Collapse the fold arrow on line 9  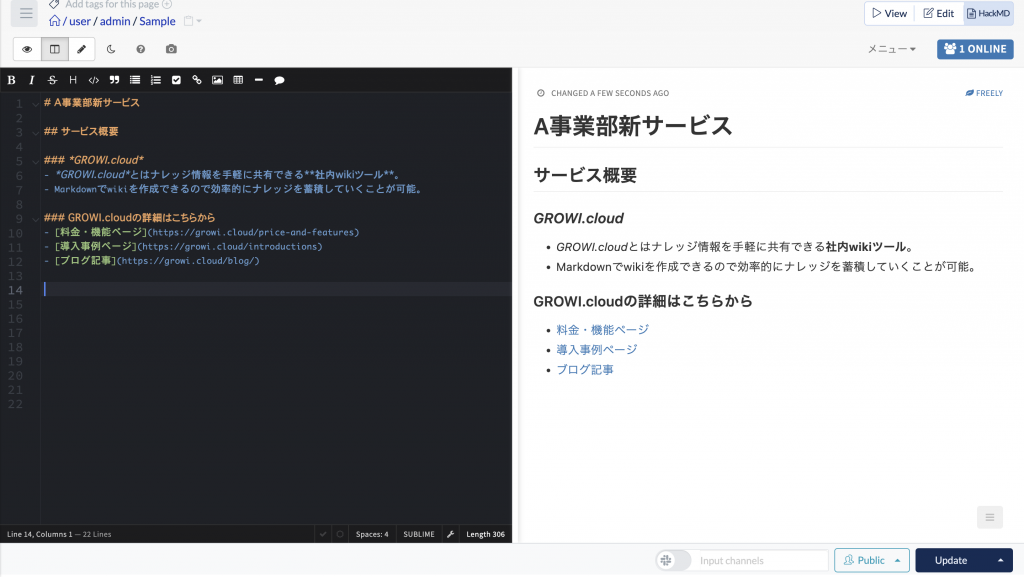tap(35, 218)
